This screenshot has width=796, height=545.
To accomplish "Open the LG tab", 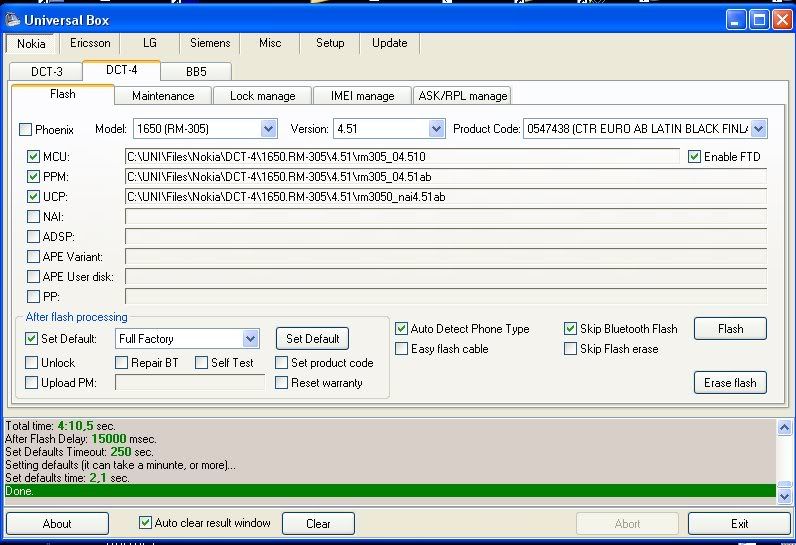I will point(150,43).
